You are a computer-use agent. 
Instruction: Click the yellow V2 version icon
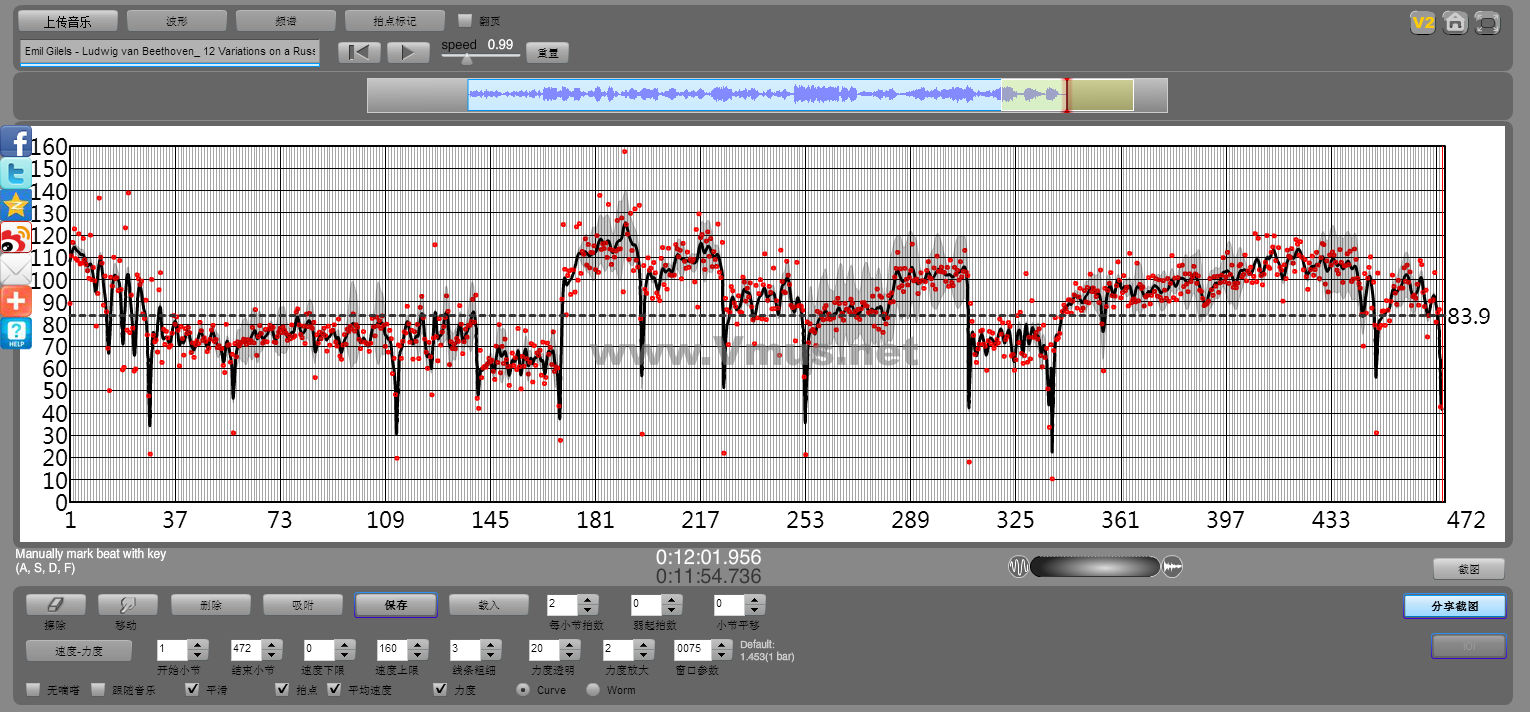pyautogui.click(x=1423, y=23)
